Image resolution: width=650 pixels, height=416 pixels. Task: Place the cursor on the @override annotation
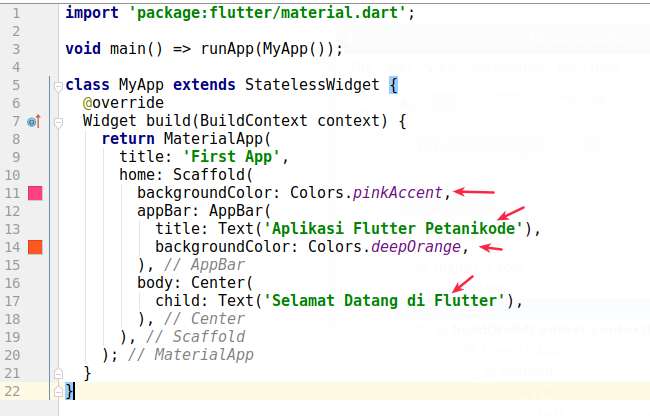[x=123, y=103]
